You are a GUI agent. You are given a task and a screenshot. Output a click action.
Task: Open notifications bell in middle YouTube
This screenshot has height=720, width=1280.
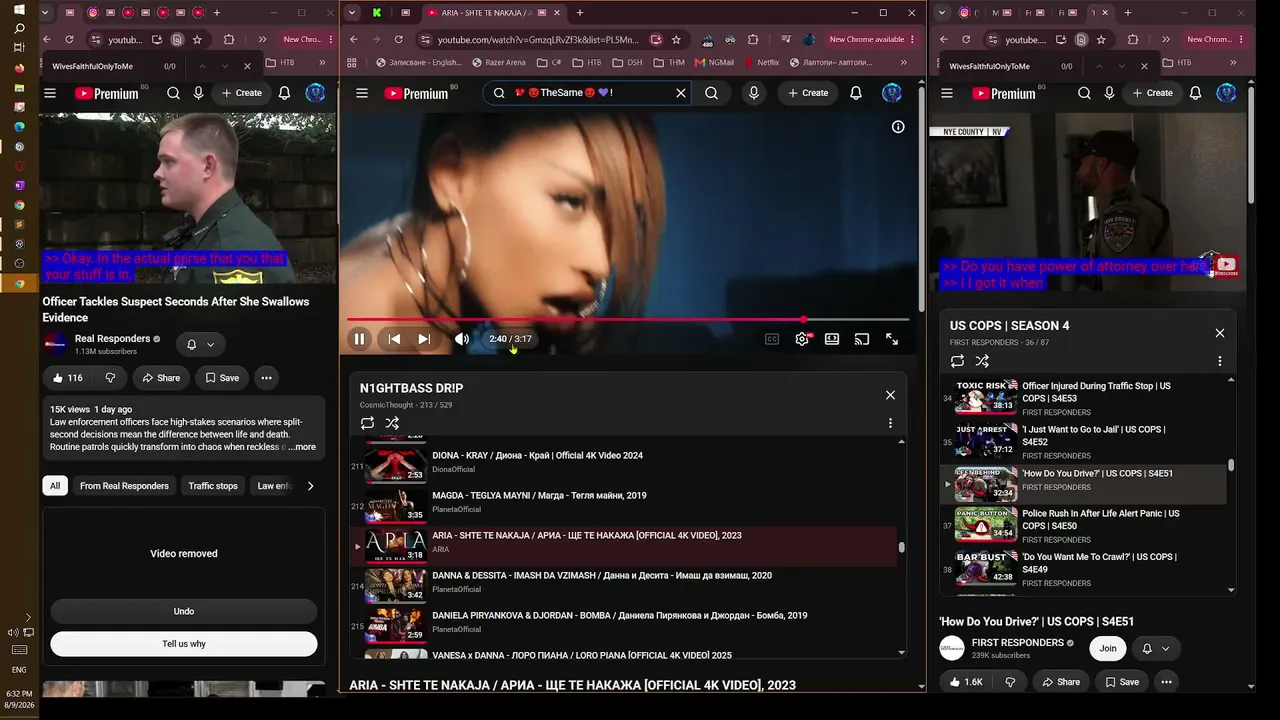pos(856,93)
